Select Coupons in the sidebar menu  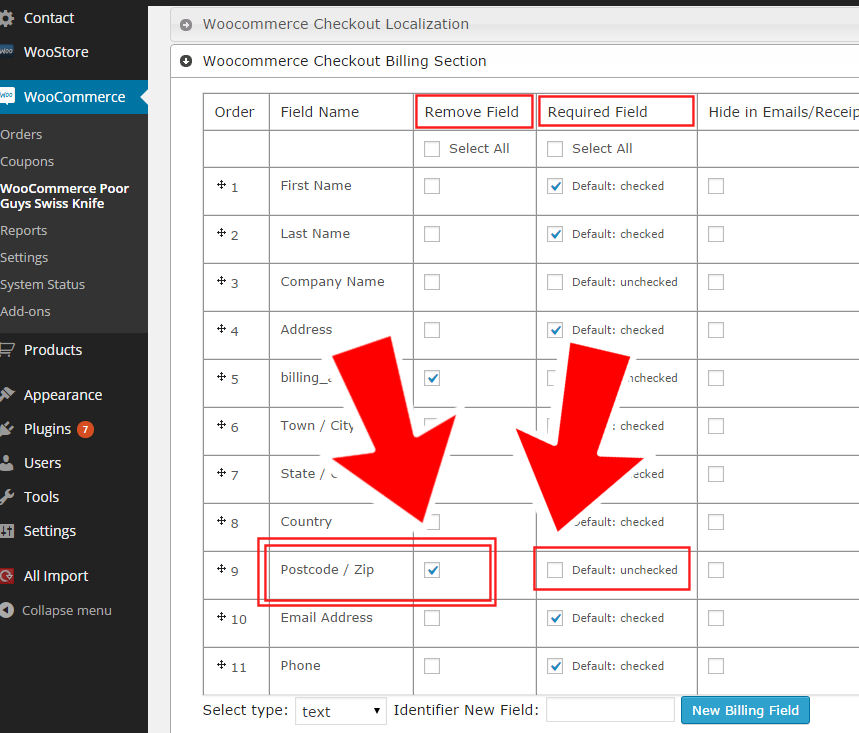[x=27, y=161]
